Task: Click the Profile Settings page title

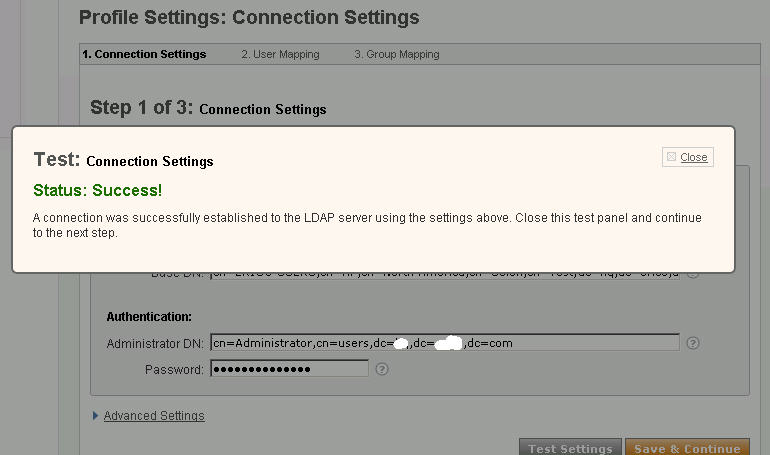Action: point(249,17)
